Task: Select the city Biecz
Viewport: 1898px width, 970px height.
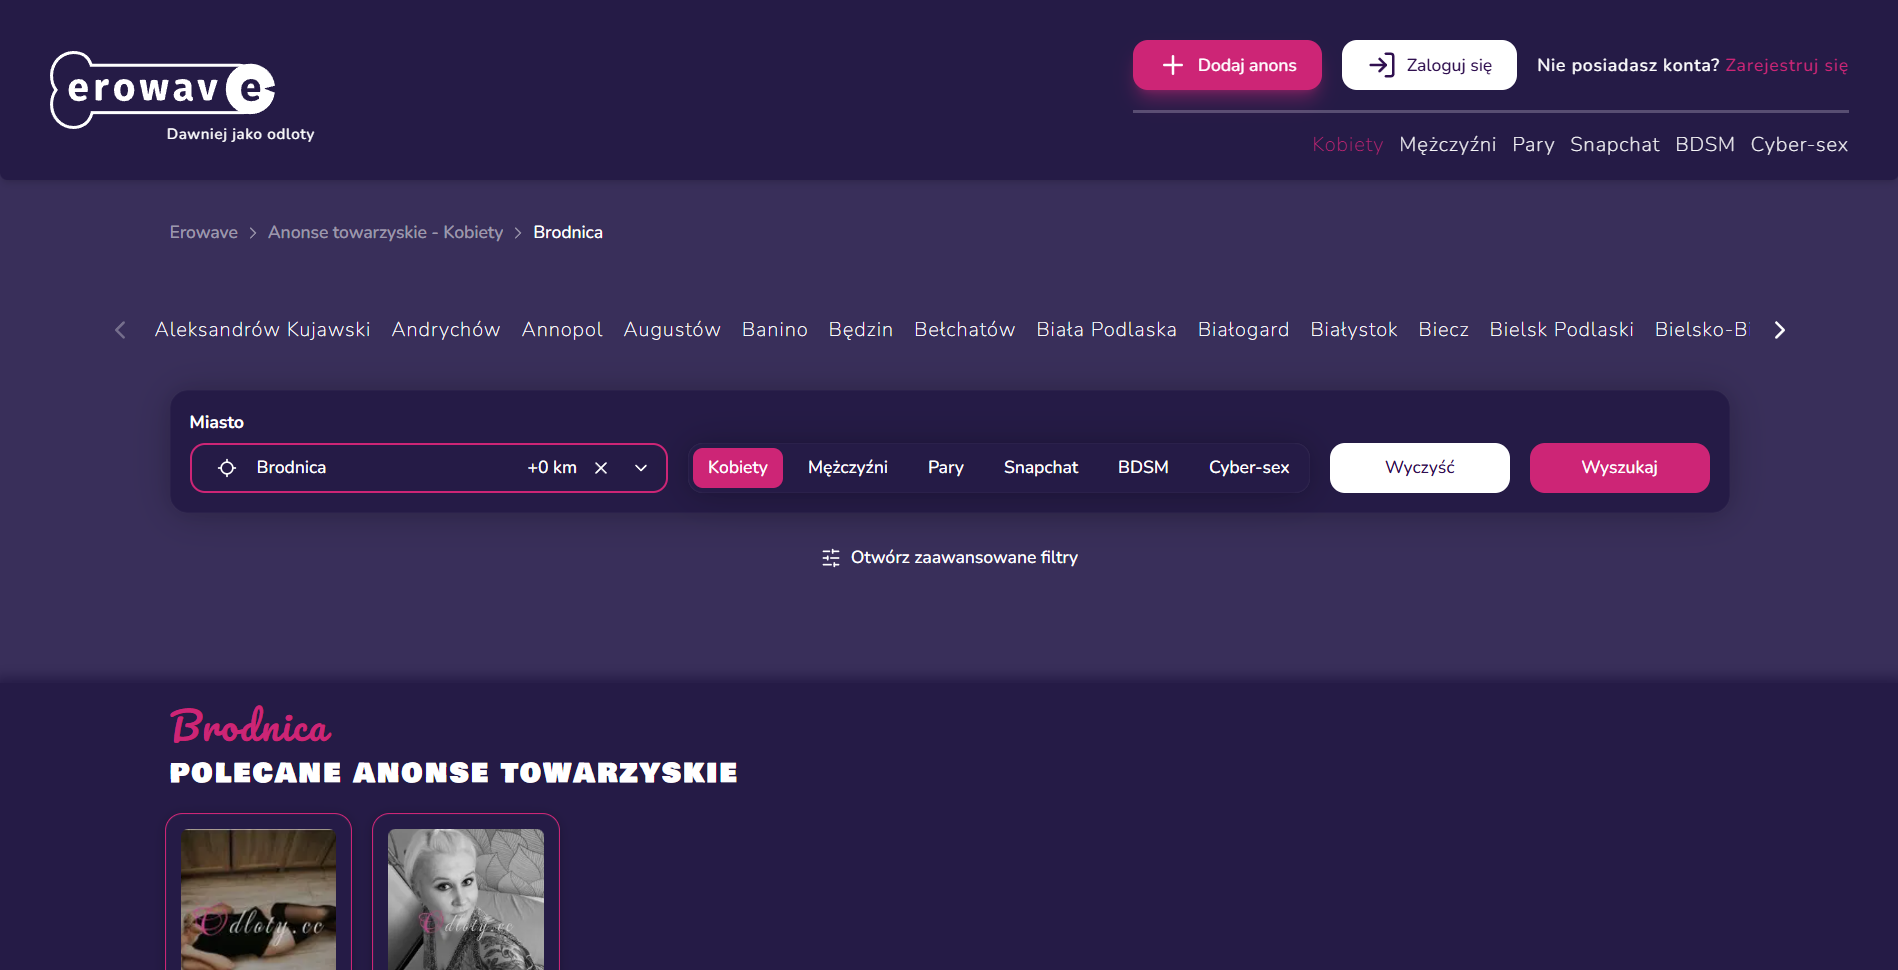Action: pos(1444,330)
